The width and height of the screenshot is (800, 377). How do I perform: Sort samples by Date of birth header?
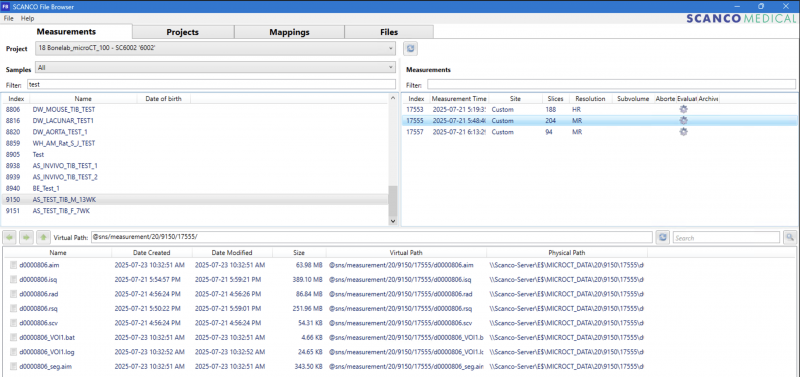[x=163, y=98]
